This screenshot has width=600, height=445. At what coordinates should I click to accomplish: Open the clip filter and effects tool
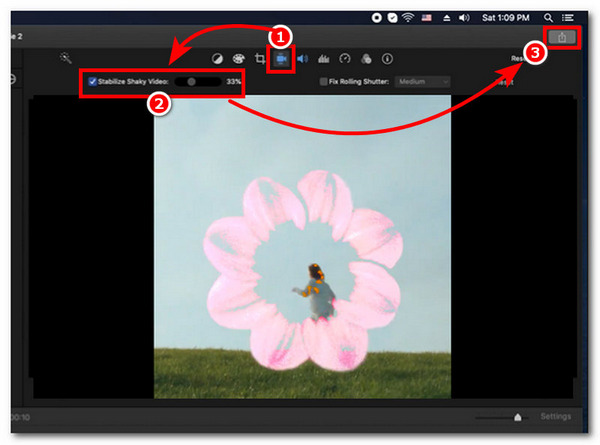[366, 59]
